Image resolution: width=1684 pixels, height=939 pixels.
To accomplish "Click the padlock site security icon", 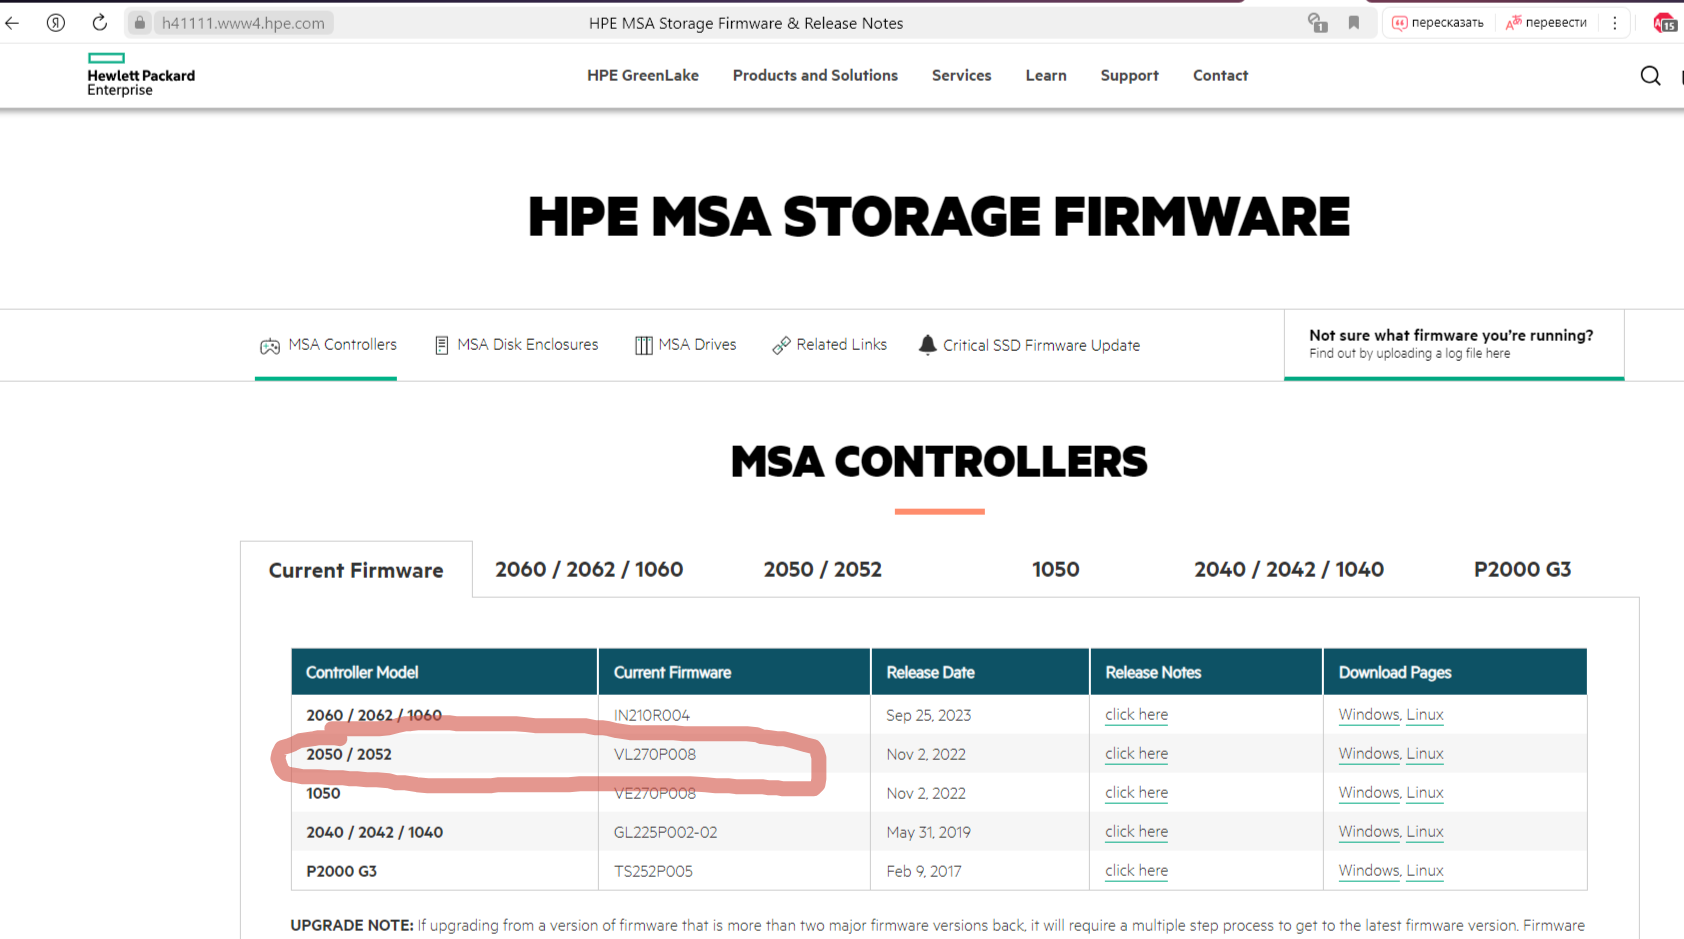I will pos(140,23).
